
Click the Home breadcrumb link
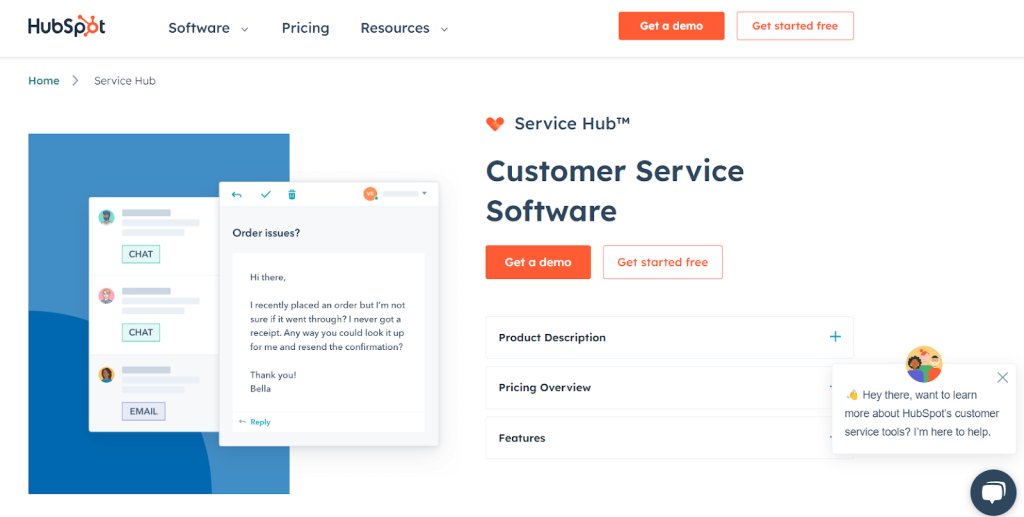44,81
